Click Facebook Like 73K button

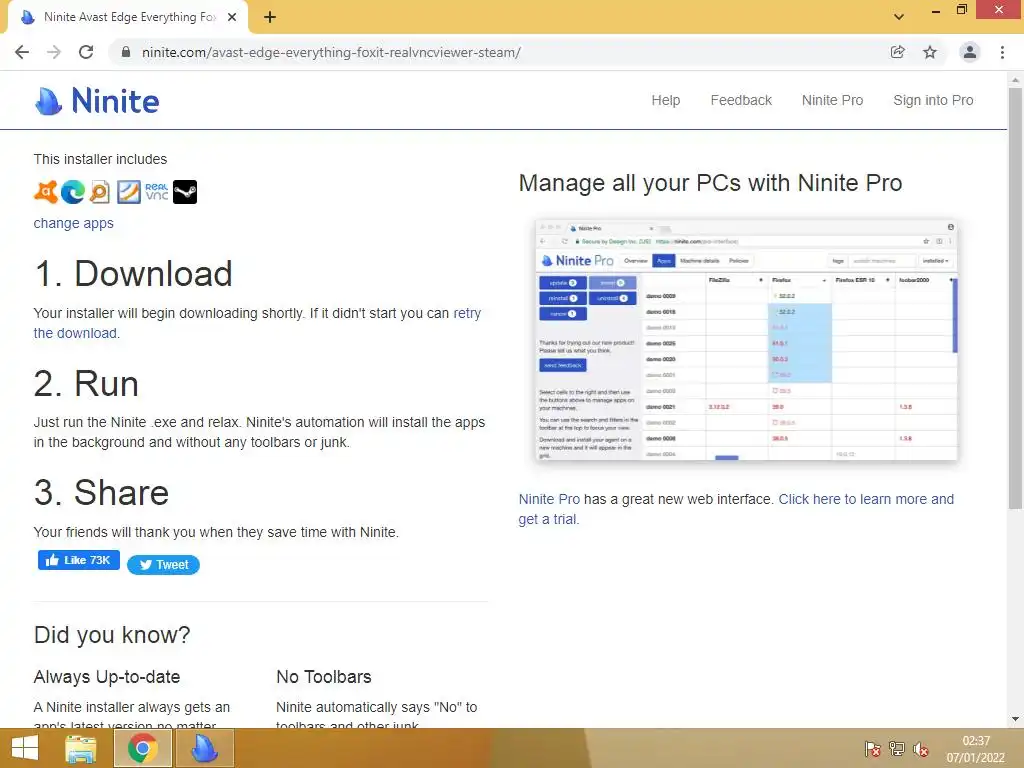tap(78, 560)
